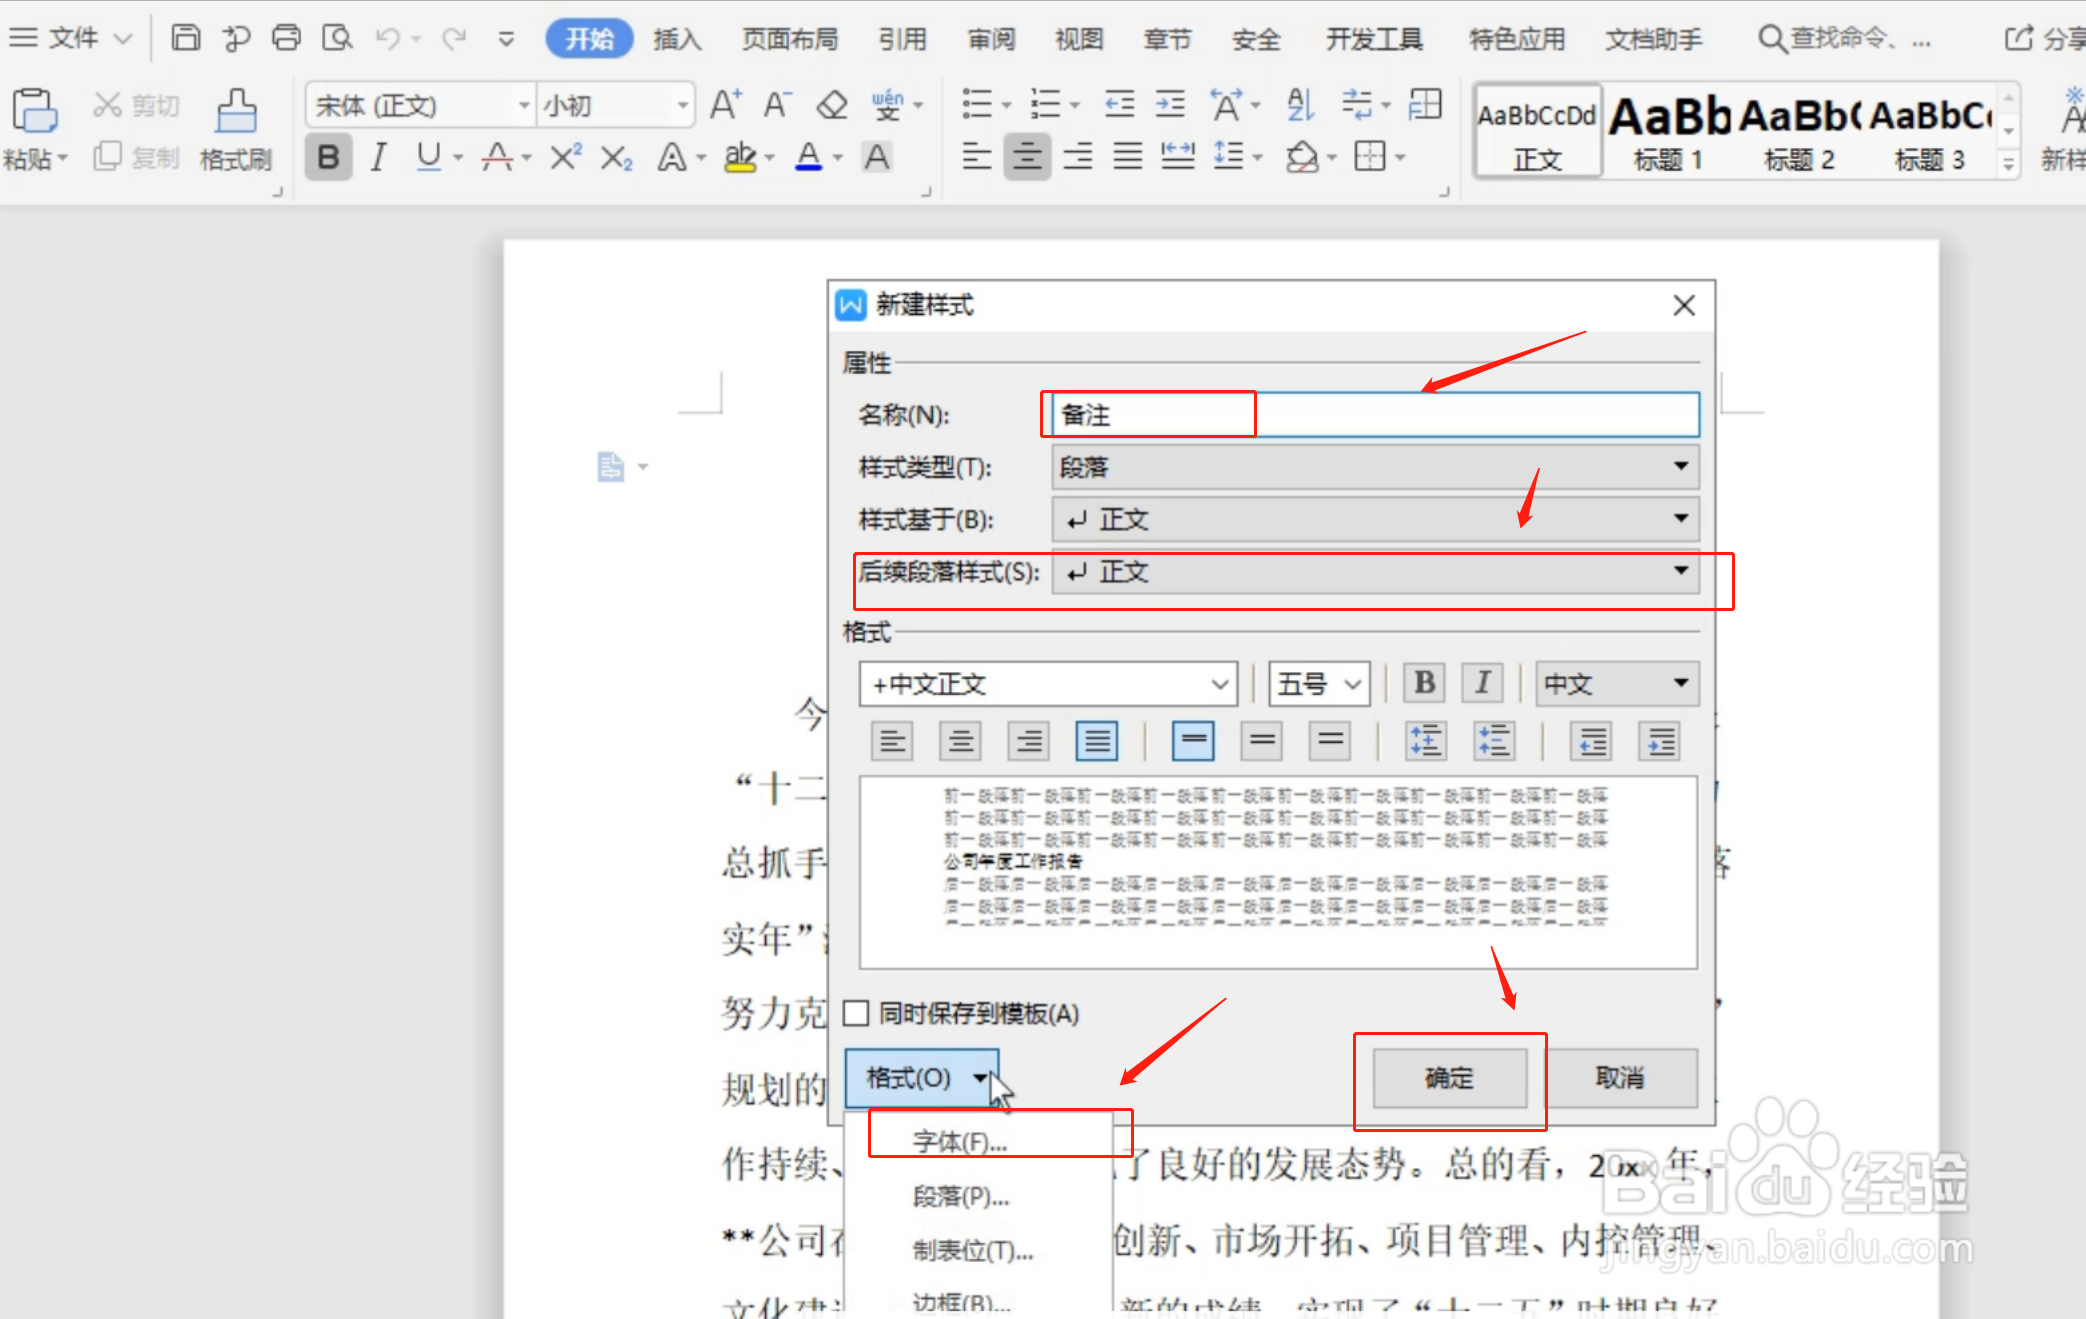Toggle bold in the style format section
The width and height of the screenshot is (2086, 1319).
[x=1423, y=683]
